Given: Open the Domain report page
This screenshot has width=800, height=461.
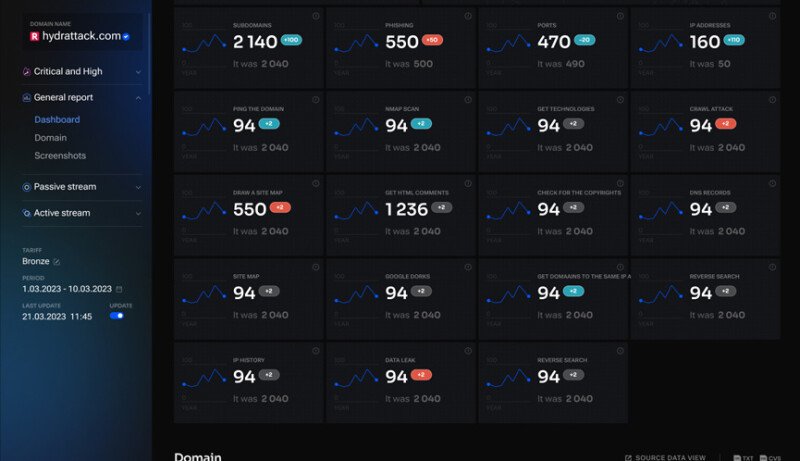Looking at the screenshot, I should click(x=51, y=138).
